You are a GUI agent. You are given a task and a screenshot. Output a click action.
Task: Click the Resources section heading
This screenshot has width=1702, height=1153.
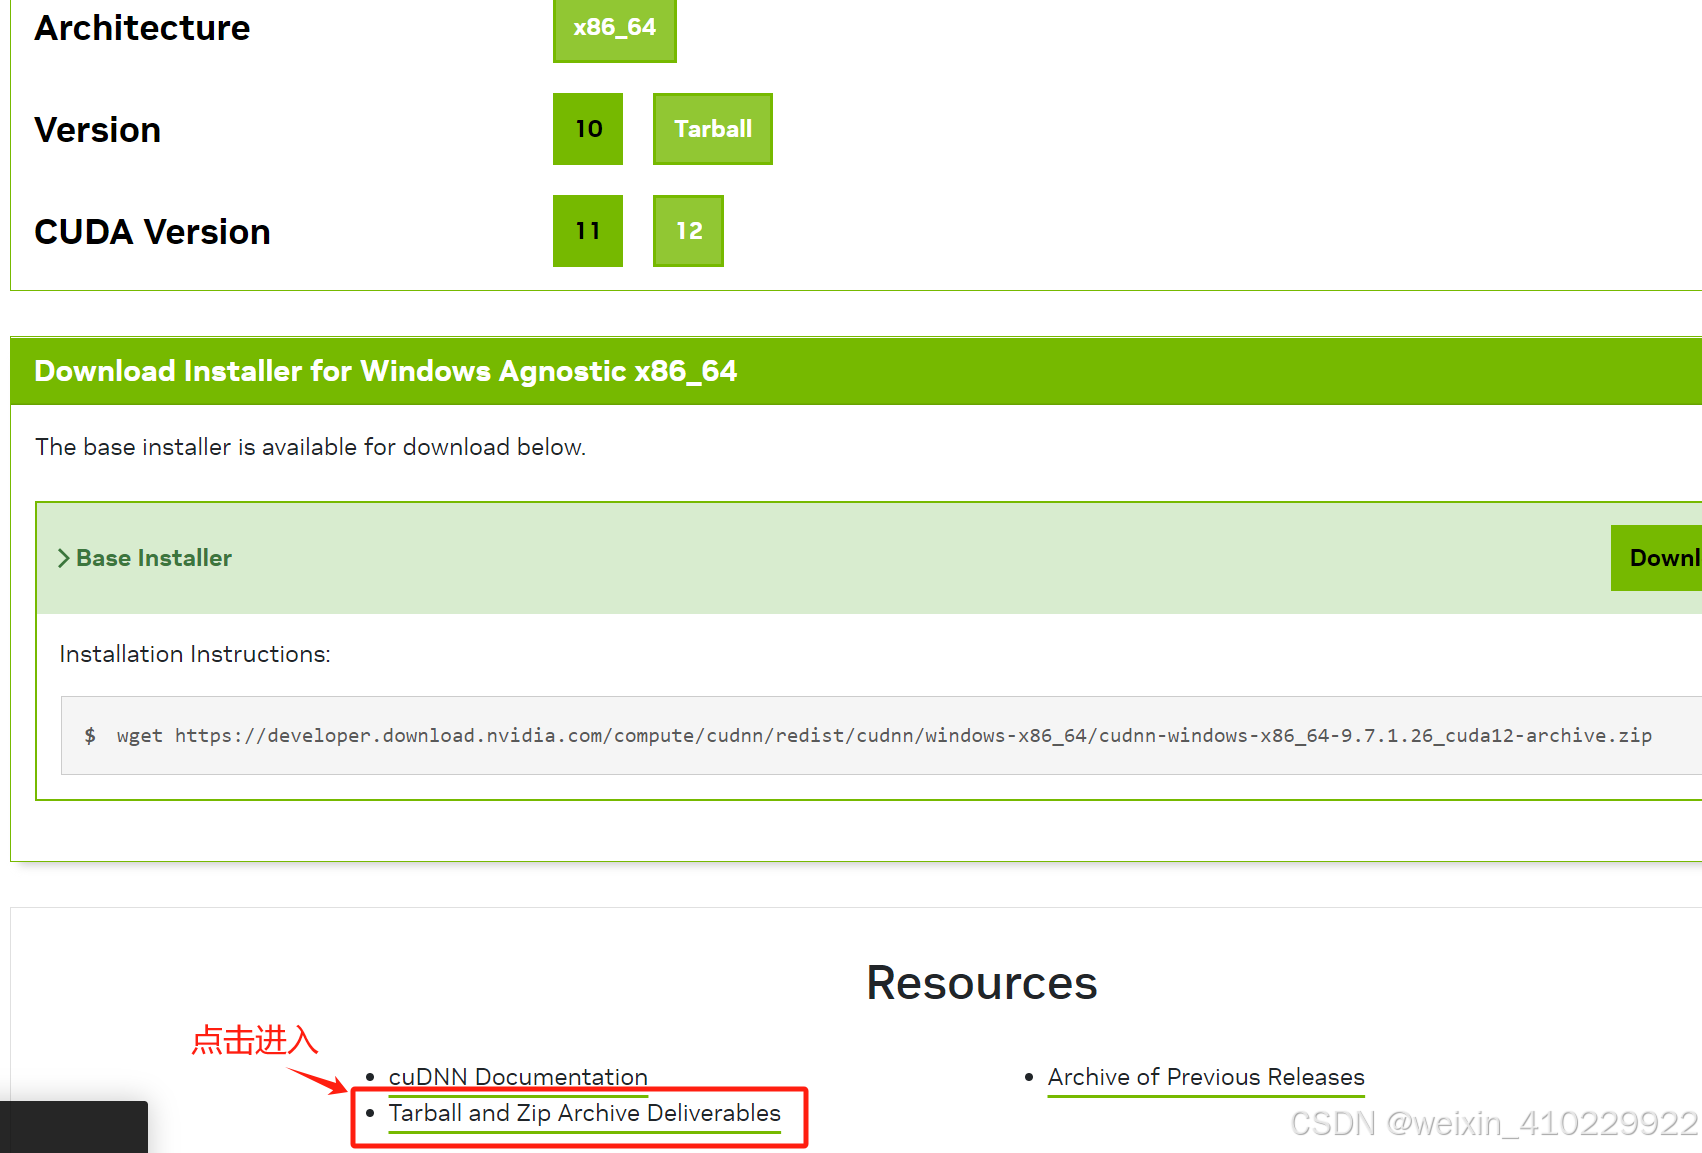click(982, 983)
